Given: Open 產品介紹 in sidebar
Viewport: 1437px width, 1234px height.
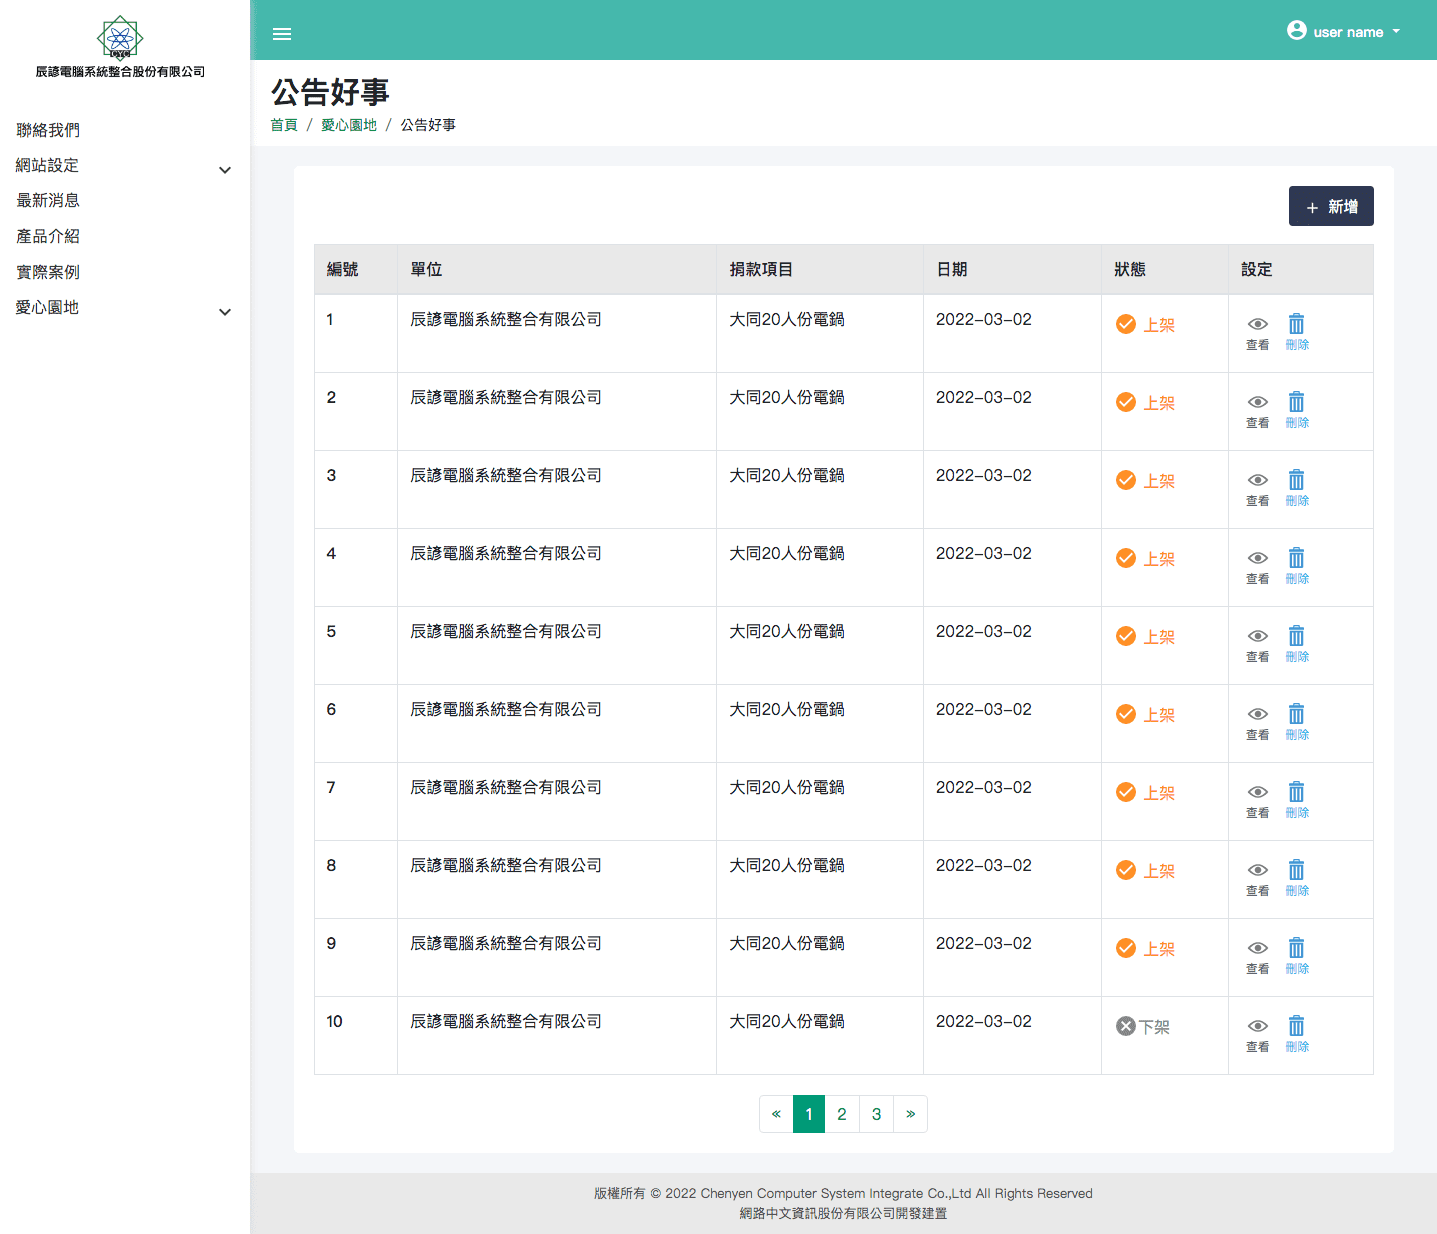Looking at the screenshot, I should pyautogui.click(x=48, y=236).
